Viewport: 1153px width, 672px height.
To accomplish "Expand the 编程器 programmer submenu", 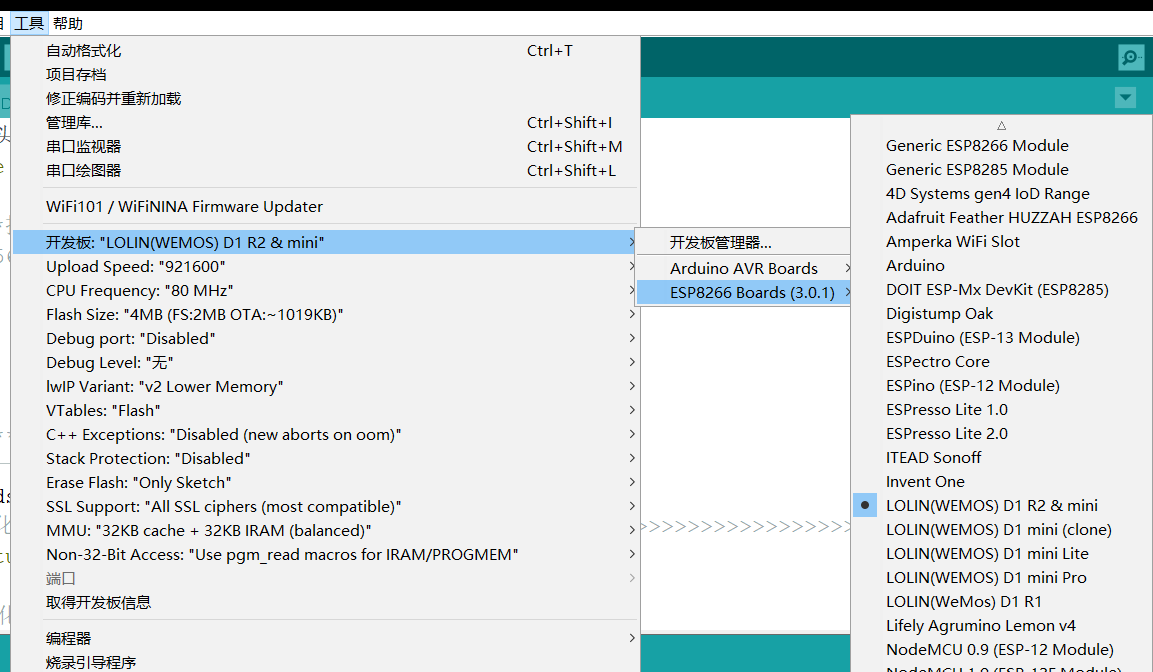I will coord(325,638).
